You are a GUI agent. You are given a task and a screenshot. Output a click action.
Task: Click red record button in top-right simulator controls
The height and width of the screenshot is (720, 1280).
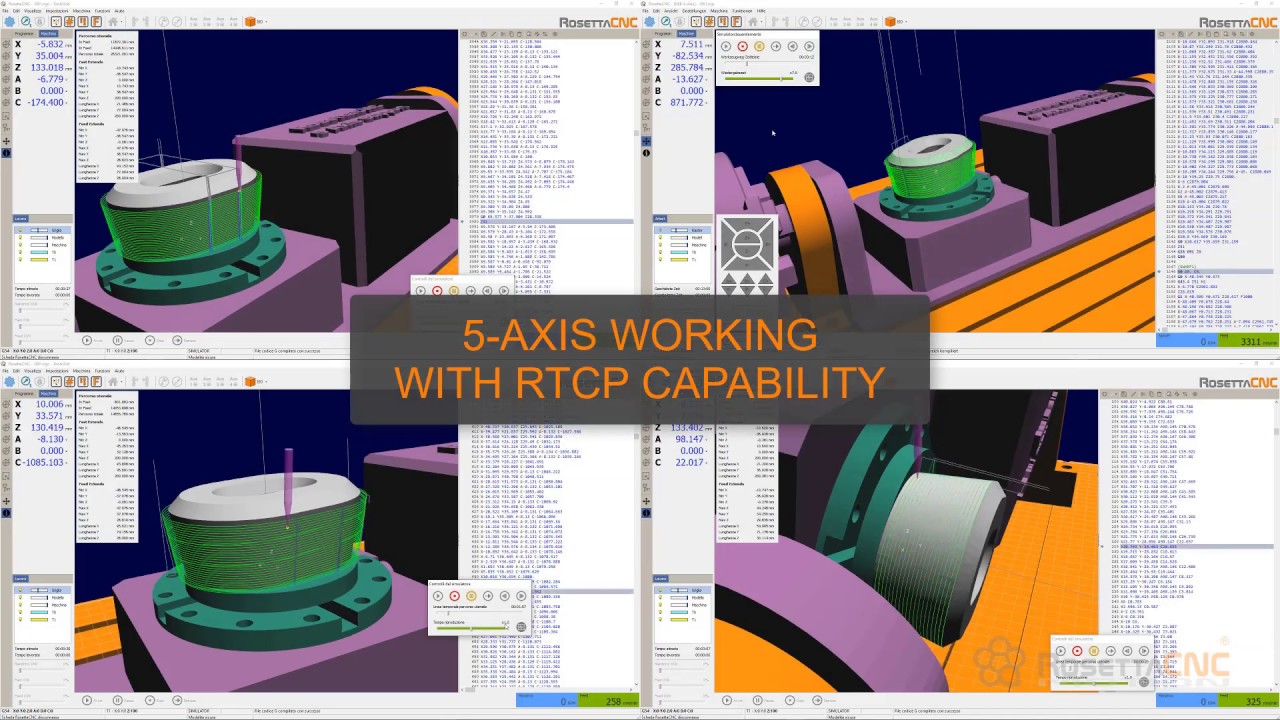coord(743,46)
